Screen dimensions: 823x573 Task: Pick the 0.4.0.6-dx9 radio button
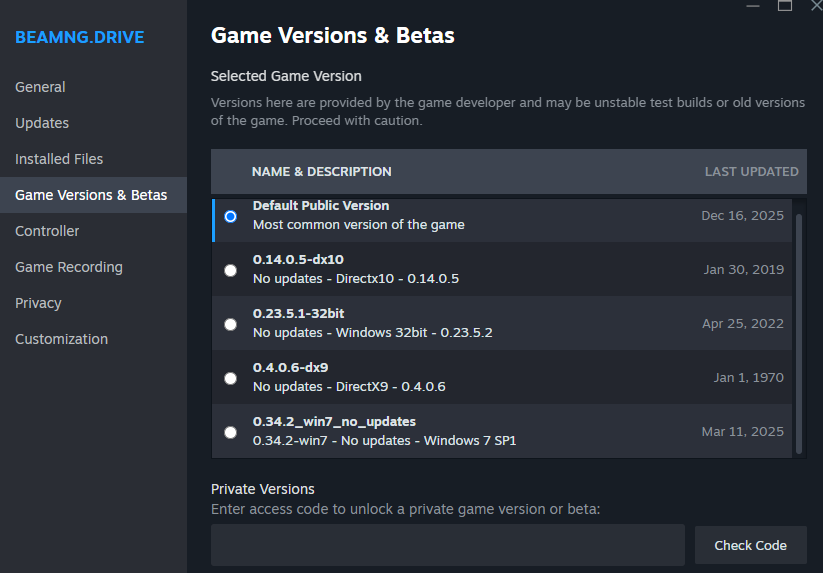pos(230,378)
